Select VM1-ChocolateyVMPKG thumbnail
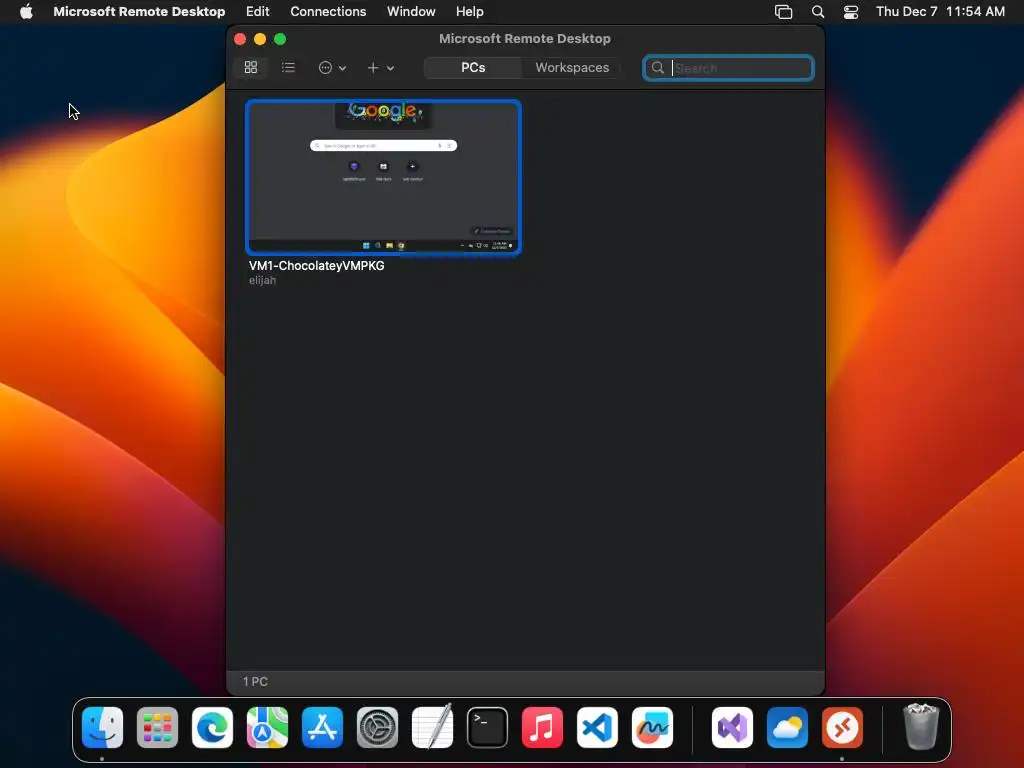This screenshot has width=1024, height=768. (383, 177)
